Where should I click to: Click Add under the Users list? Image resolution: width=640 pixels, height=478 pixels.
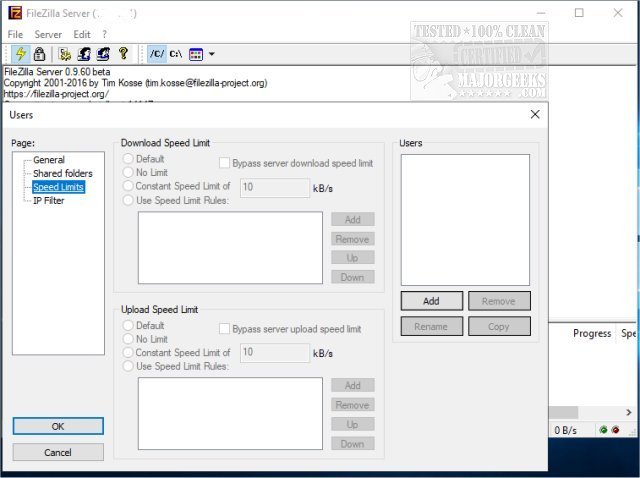[x=431, y=301]
